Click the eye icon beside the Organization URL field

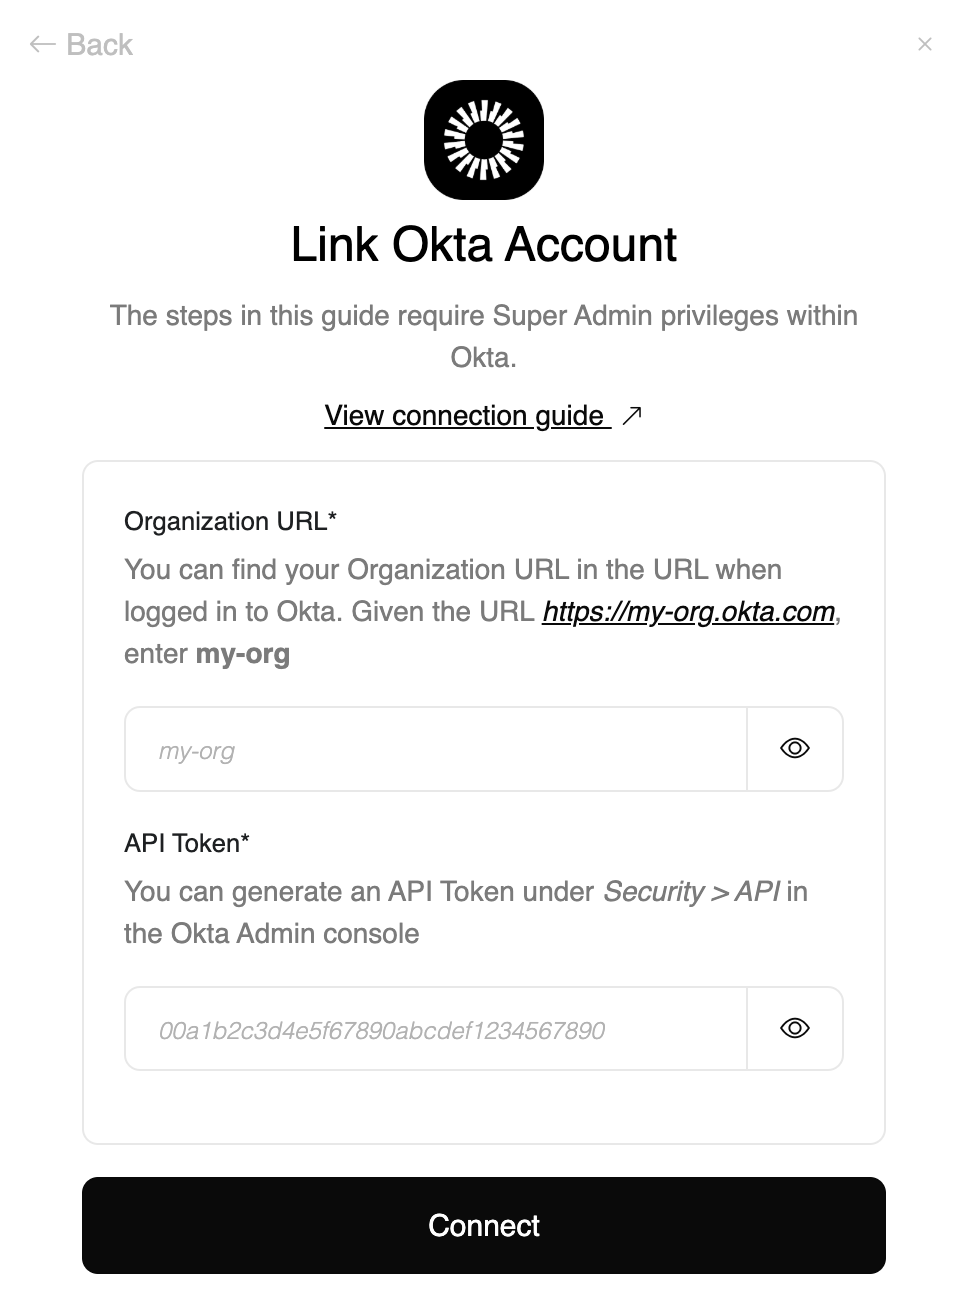(x=794, y=748)
